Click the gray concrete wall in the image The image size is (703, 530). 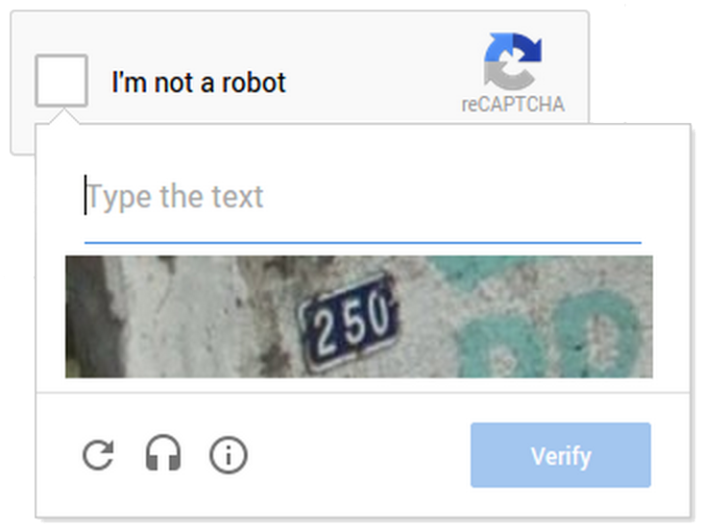click(188, 314)
